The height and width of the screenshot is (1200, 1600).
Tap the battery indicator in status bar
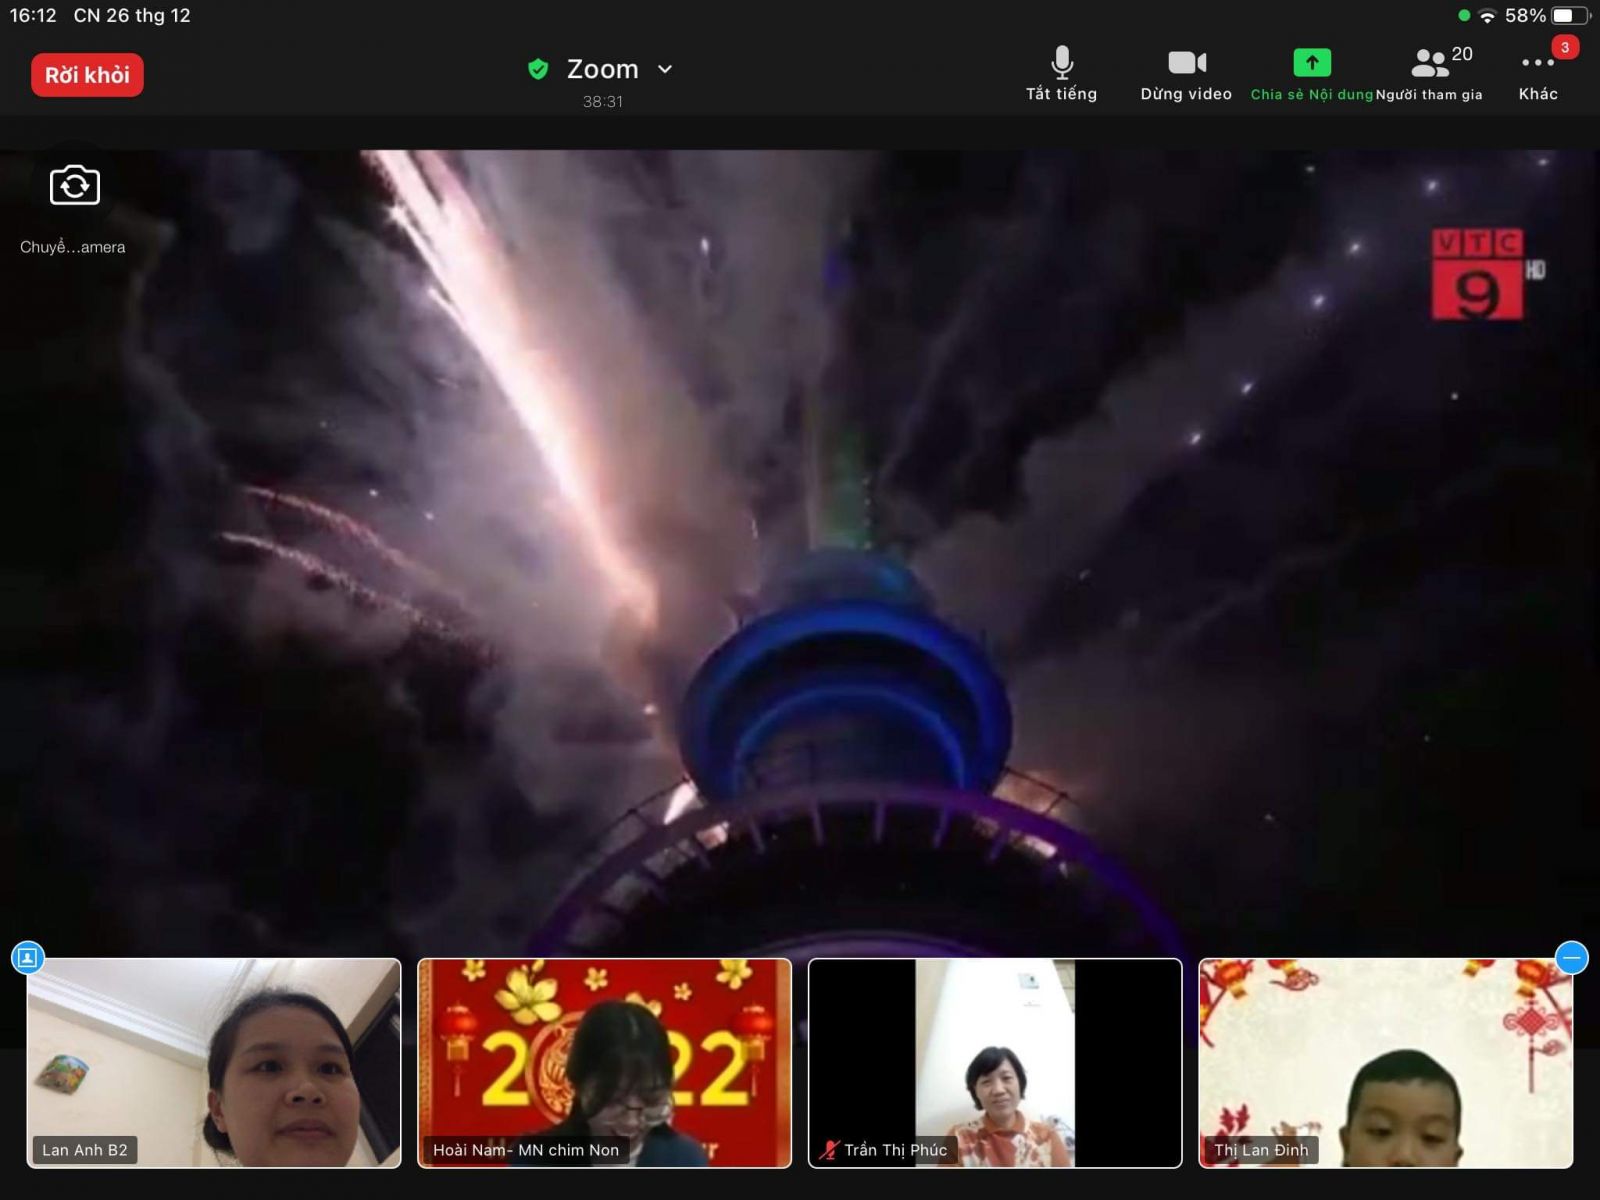(x=1568, y=16)
